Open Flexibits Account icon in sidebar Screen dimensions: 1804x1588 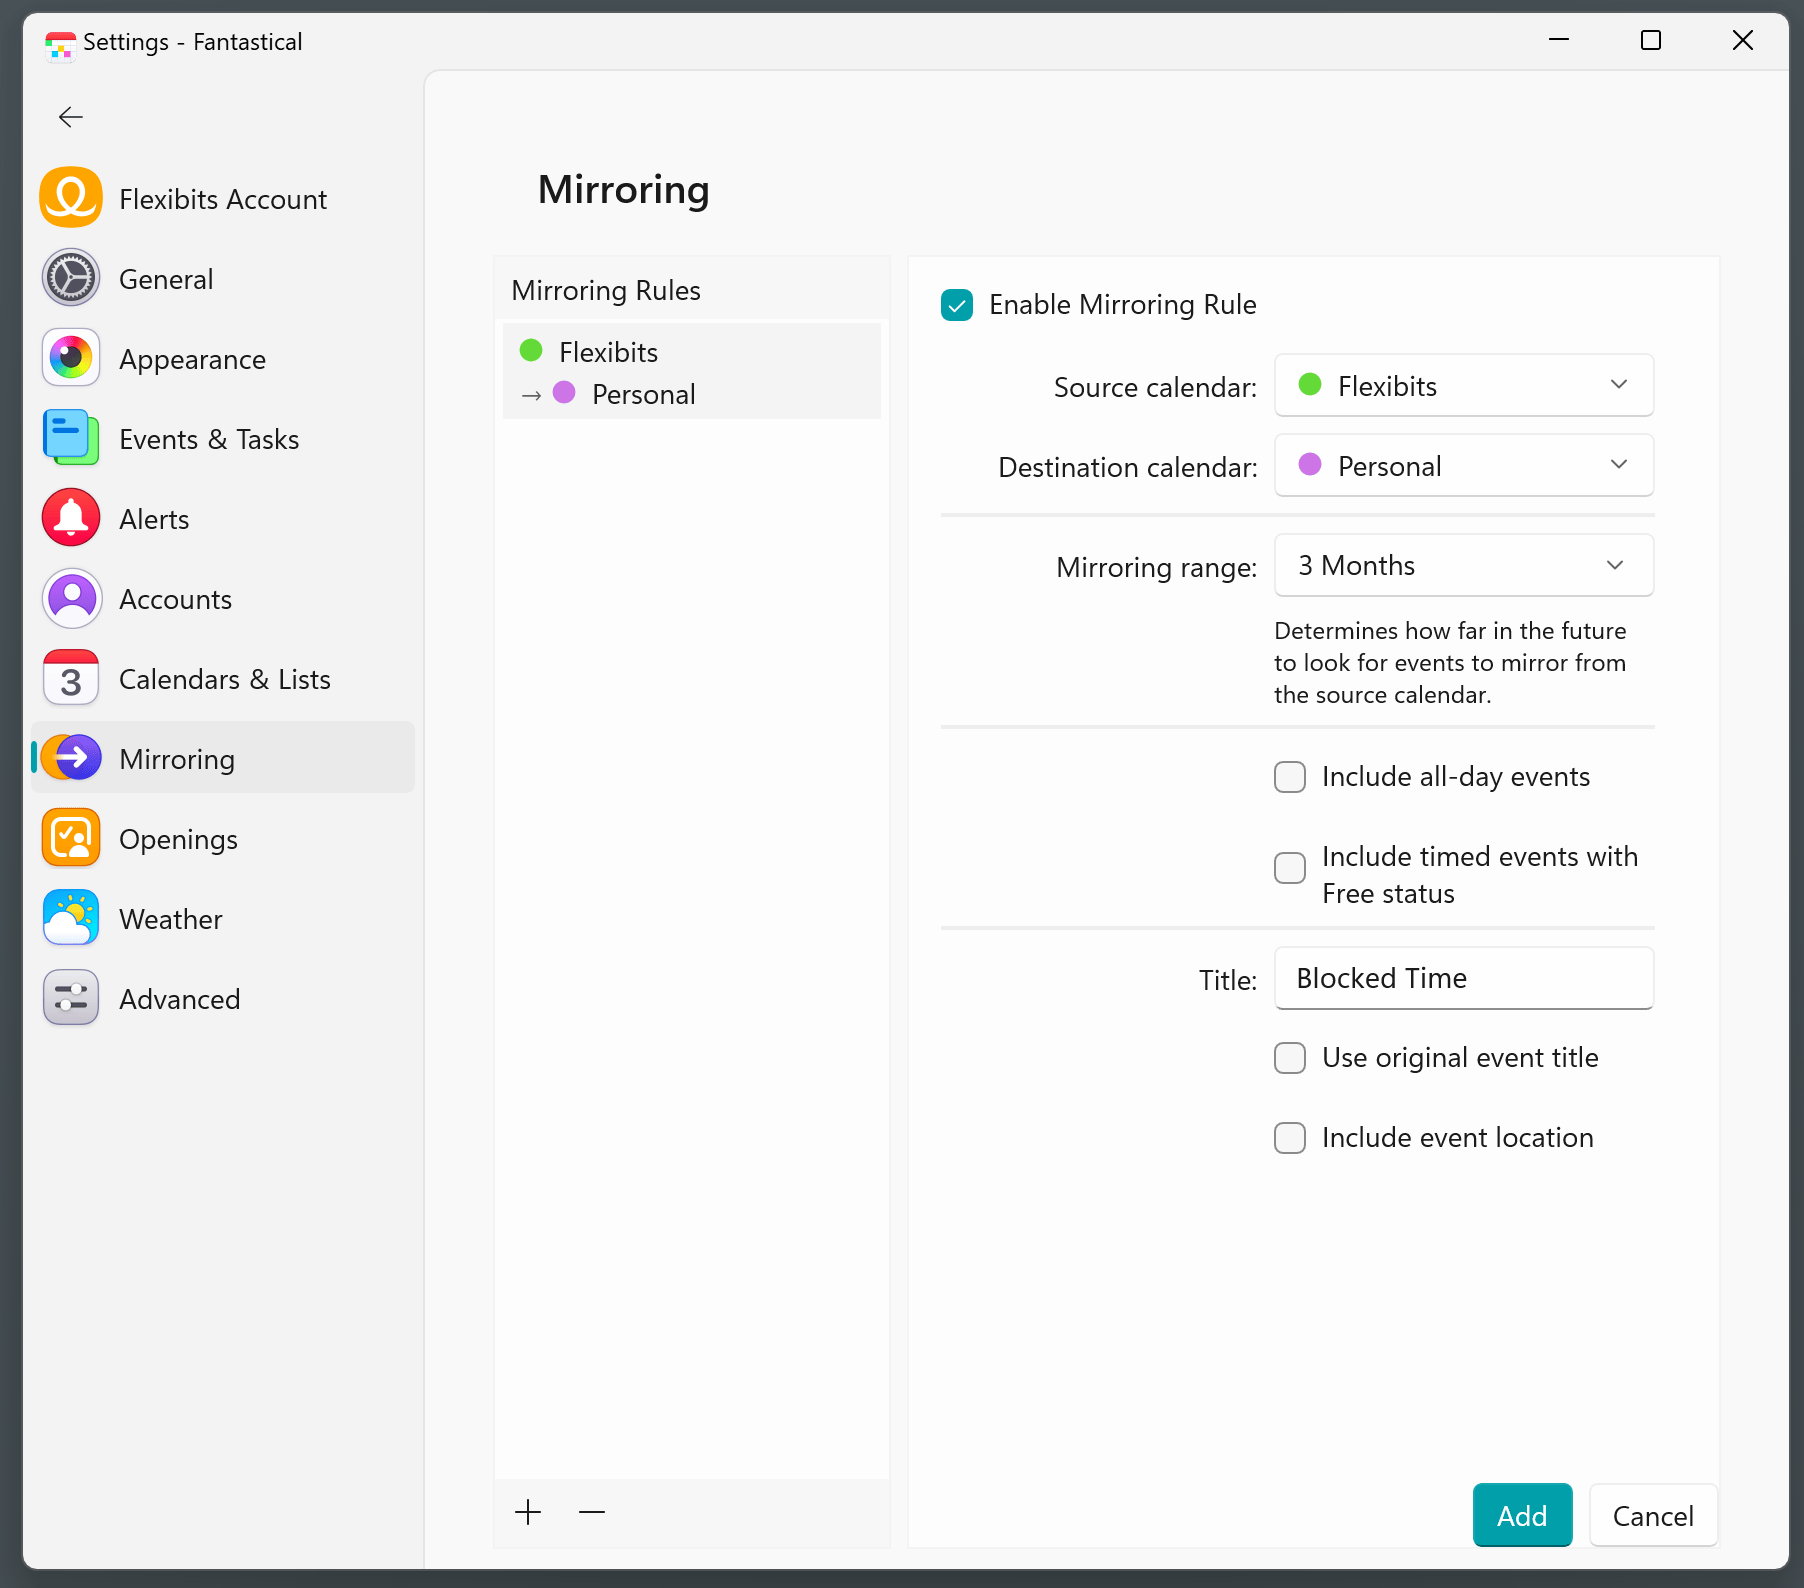pyautogui.click(x=71, y=198)
